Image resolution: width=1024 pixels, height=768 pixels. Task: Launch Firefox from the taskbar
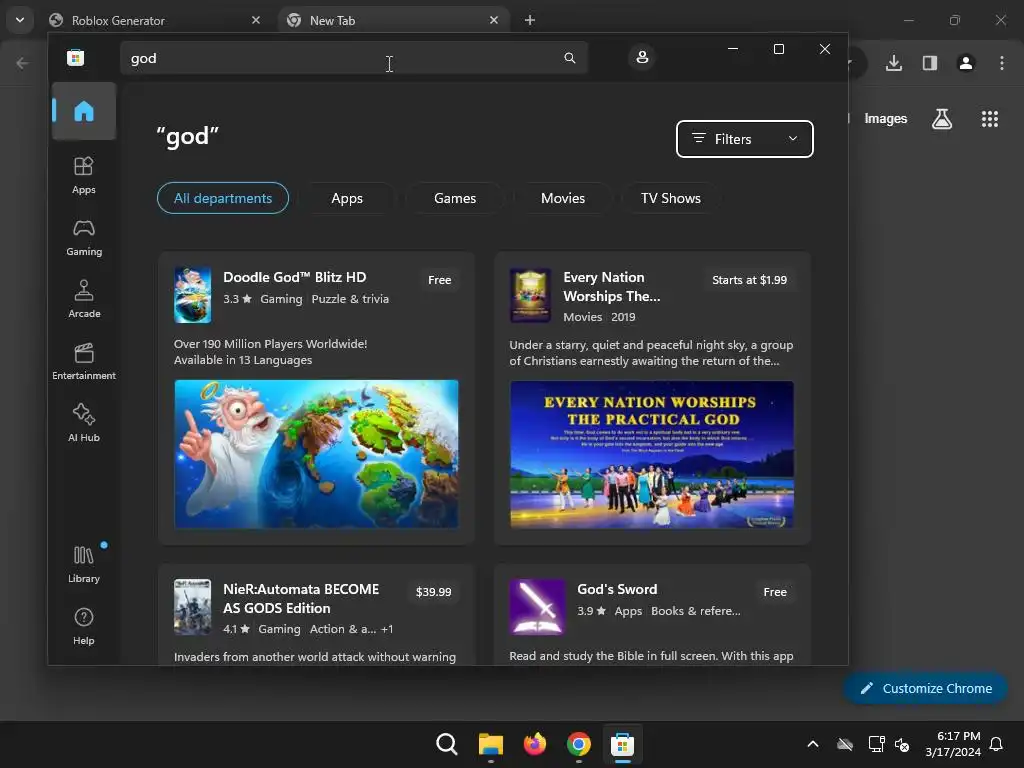click(535, 744)
